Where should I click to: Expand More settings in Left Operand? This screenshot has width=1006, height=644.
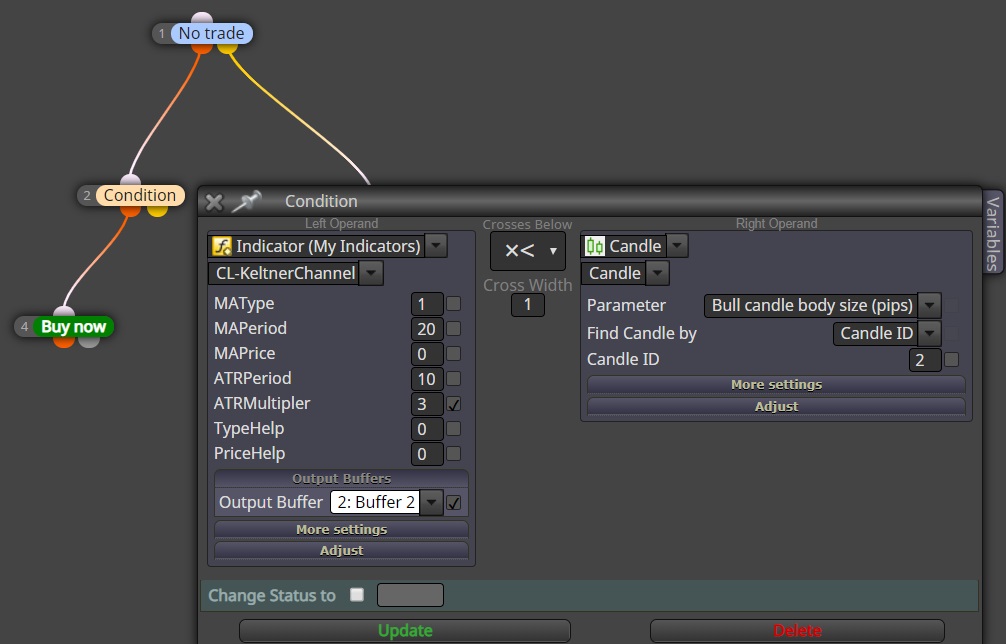(341, 529)
